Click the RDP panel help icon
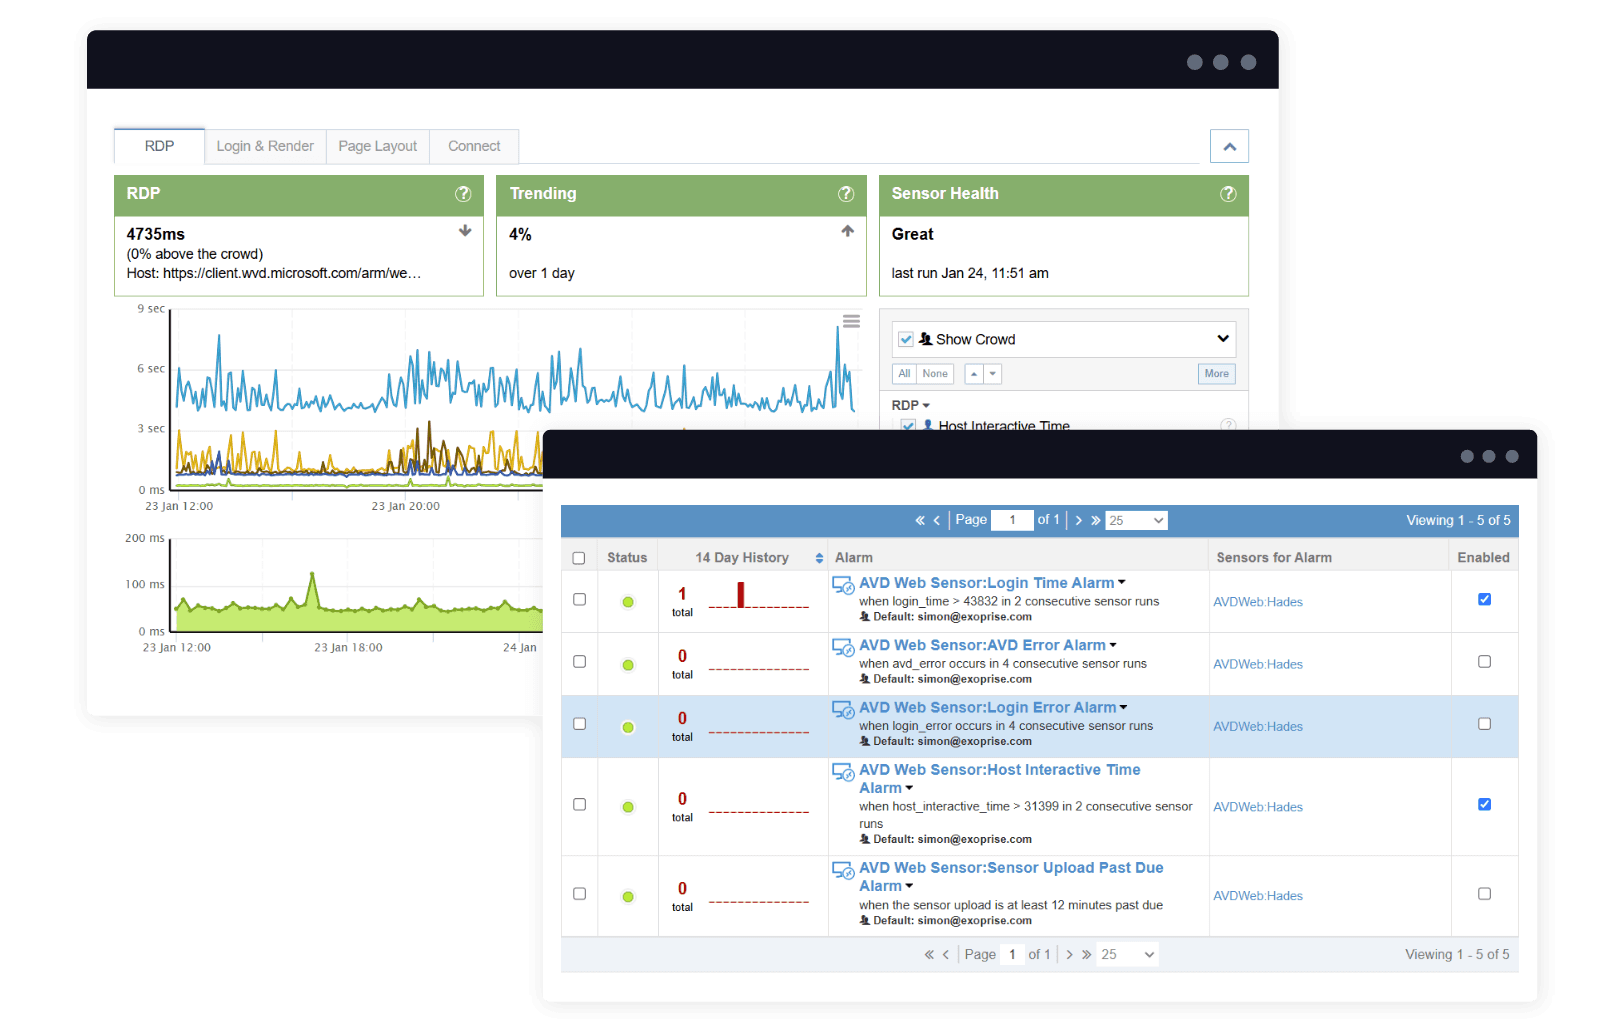Image resolution: width=1624 pixels, height=1032 pixels. [x=463, y=194]
